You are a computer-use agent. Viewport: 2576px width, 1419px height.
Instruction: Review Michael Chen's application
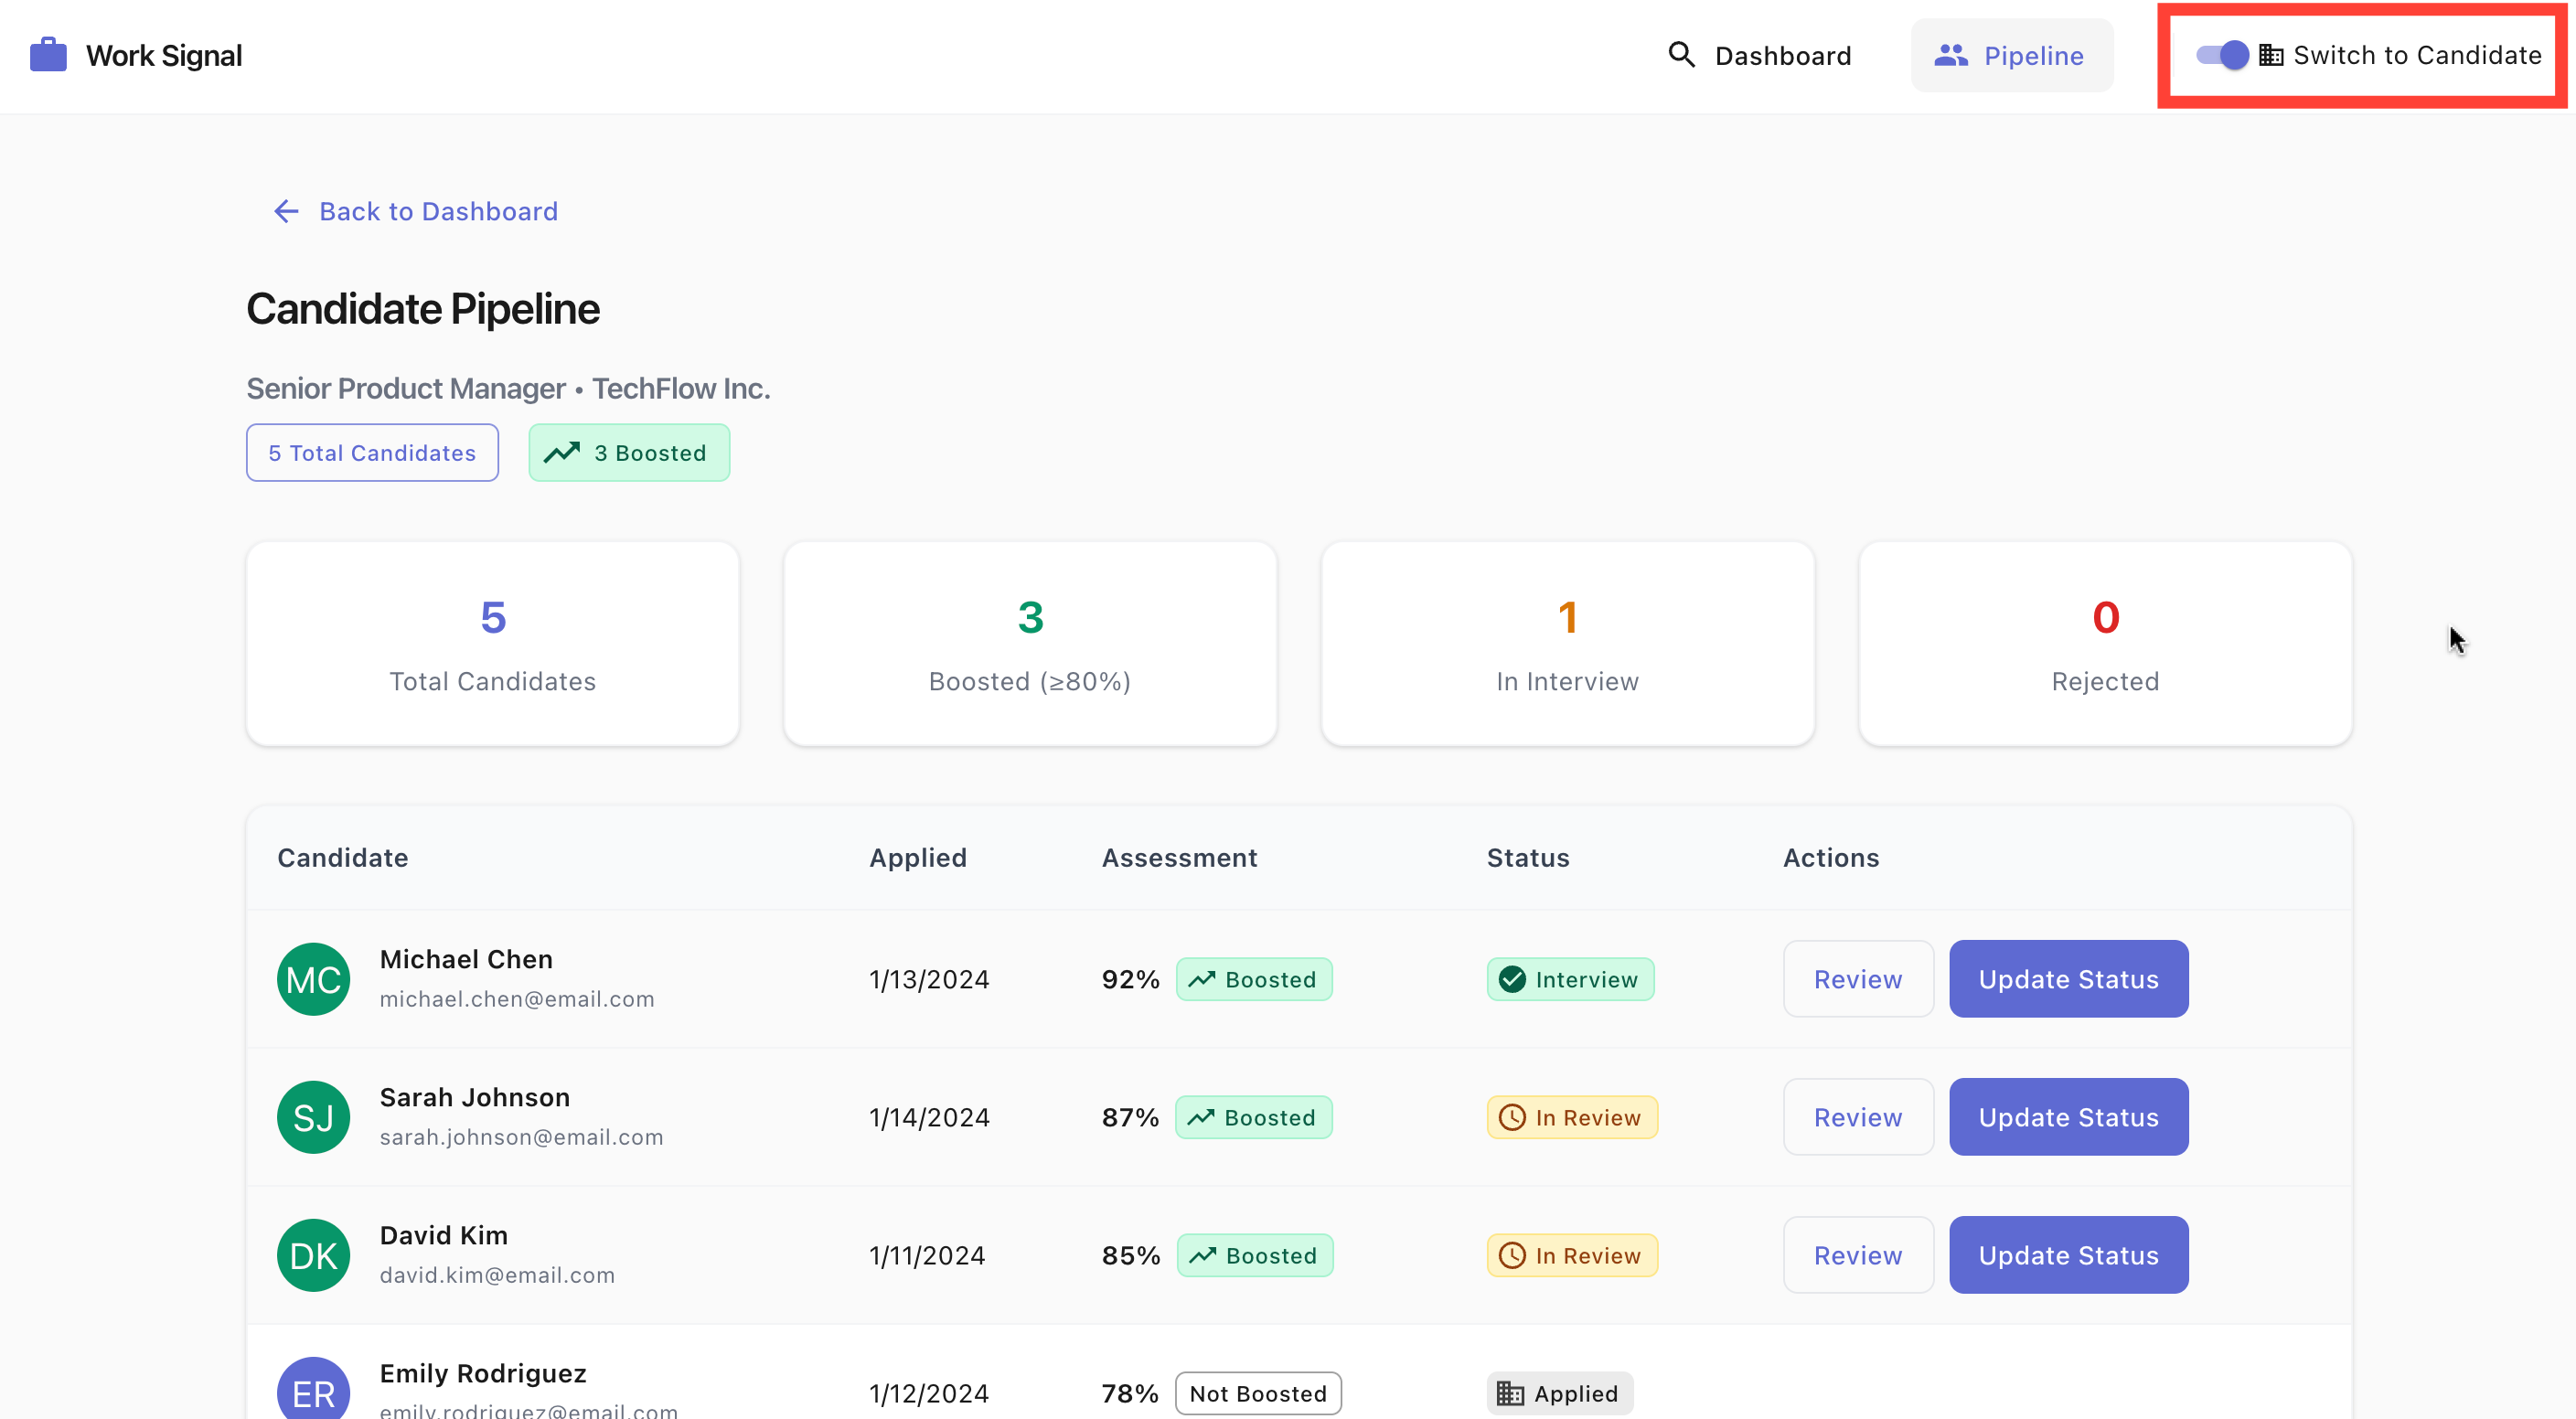[x=1857, y=979]
